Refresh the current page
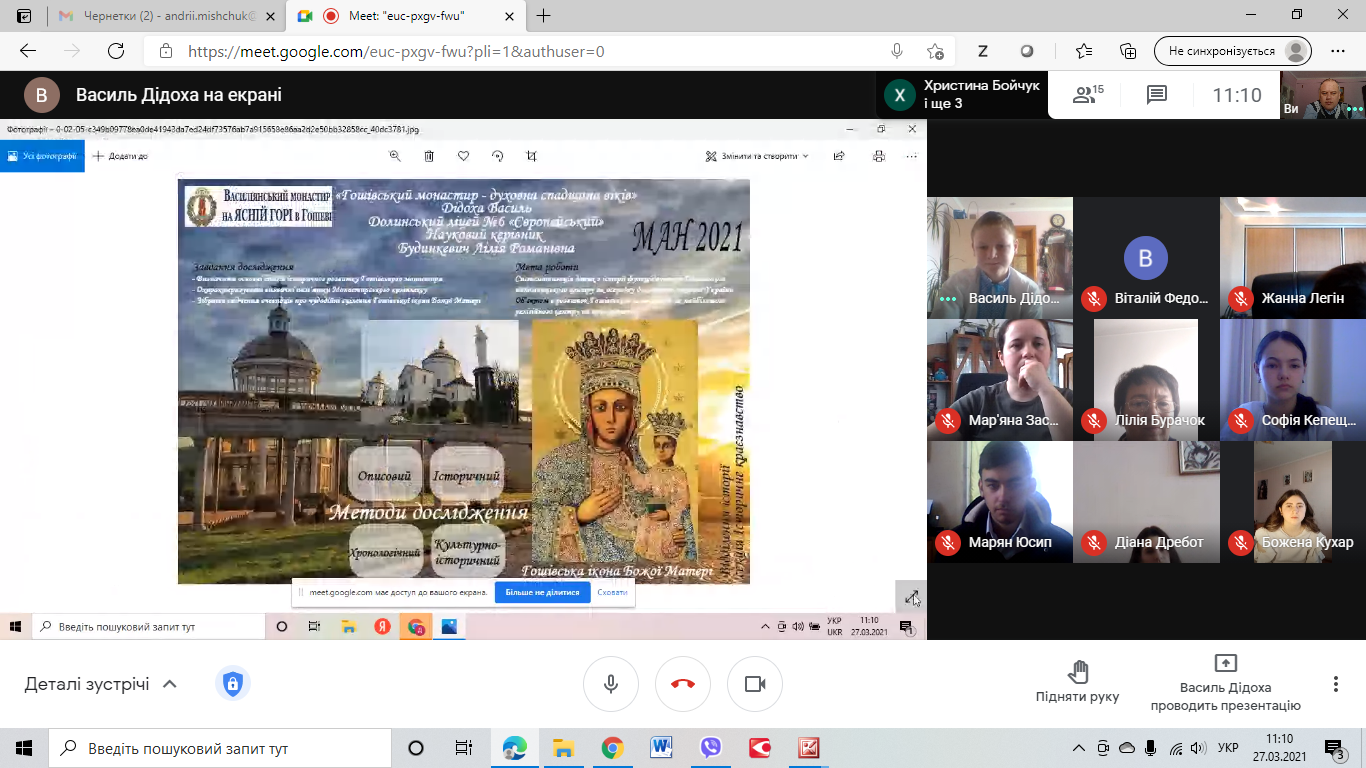Screen dimensions: 1366x768 click(x=116, y=51)
